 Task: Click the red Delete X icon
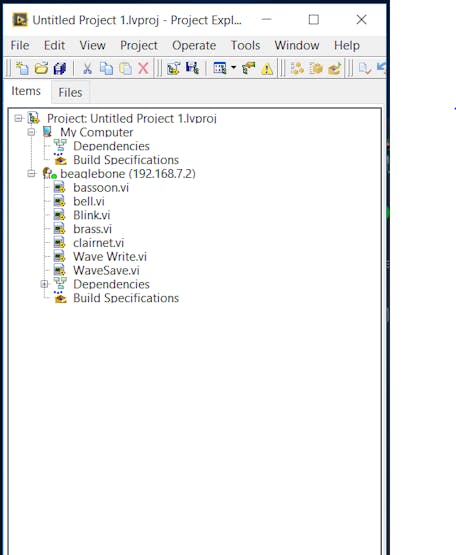(143, 68)
